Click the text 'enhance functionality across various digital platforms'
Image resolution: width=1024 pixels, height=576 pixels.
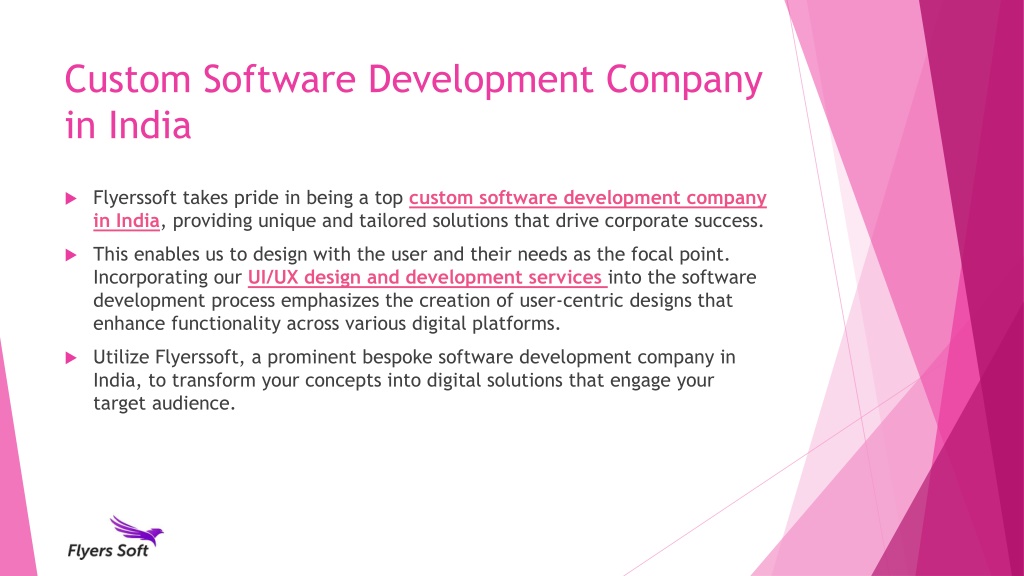pos(327,324)
